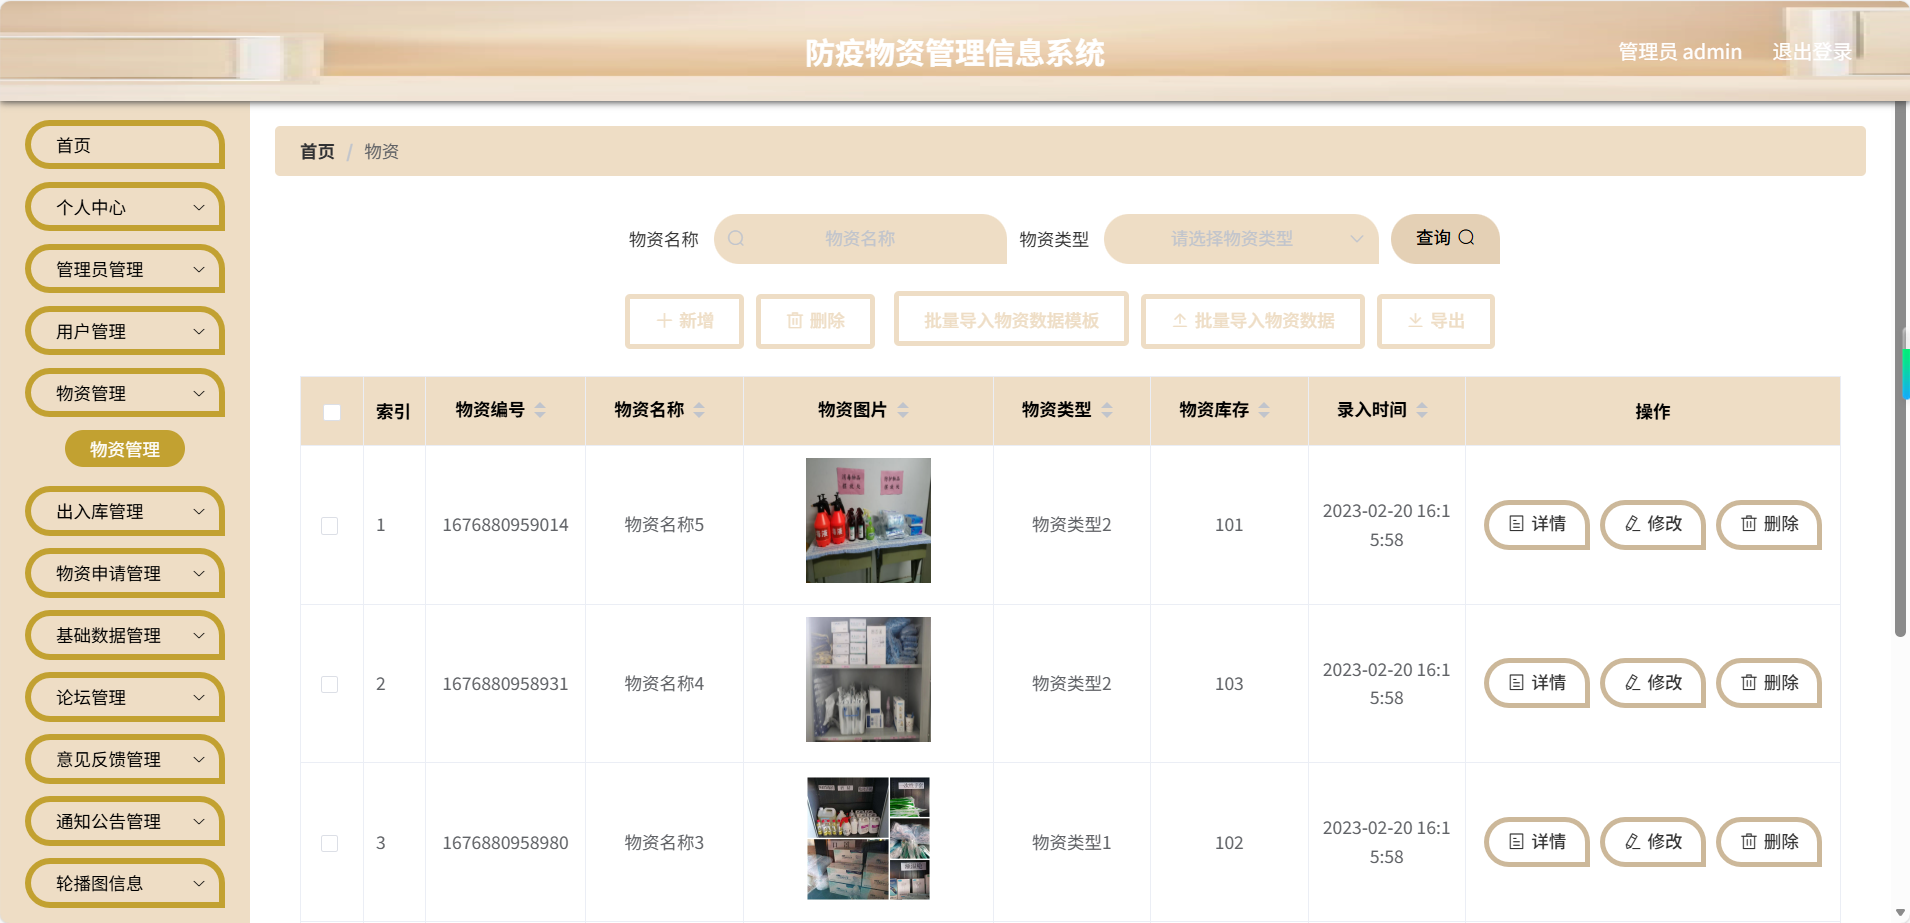Click cell 1676880958931

[x=505, y=684]
